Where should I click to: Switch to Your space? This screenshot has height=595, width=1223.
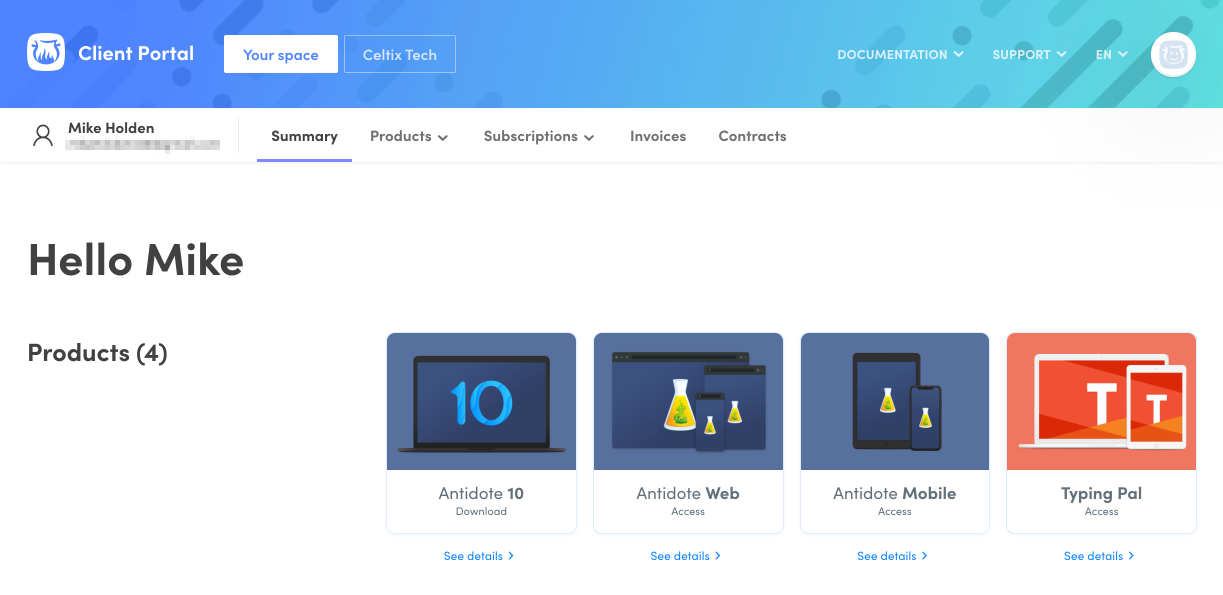point(281,55)
